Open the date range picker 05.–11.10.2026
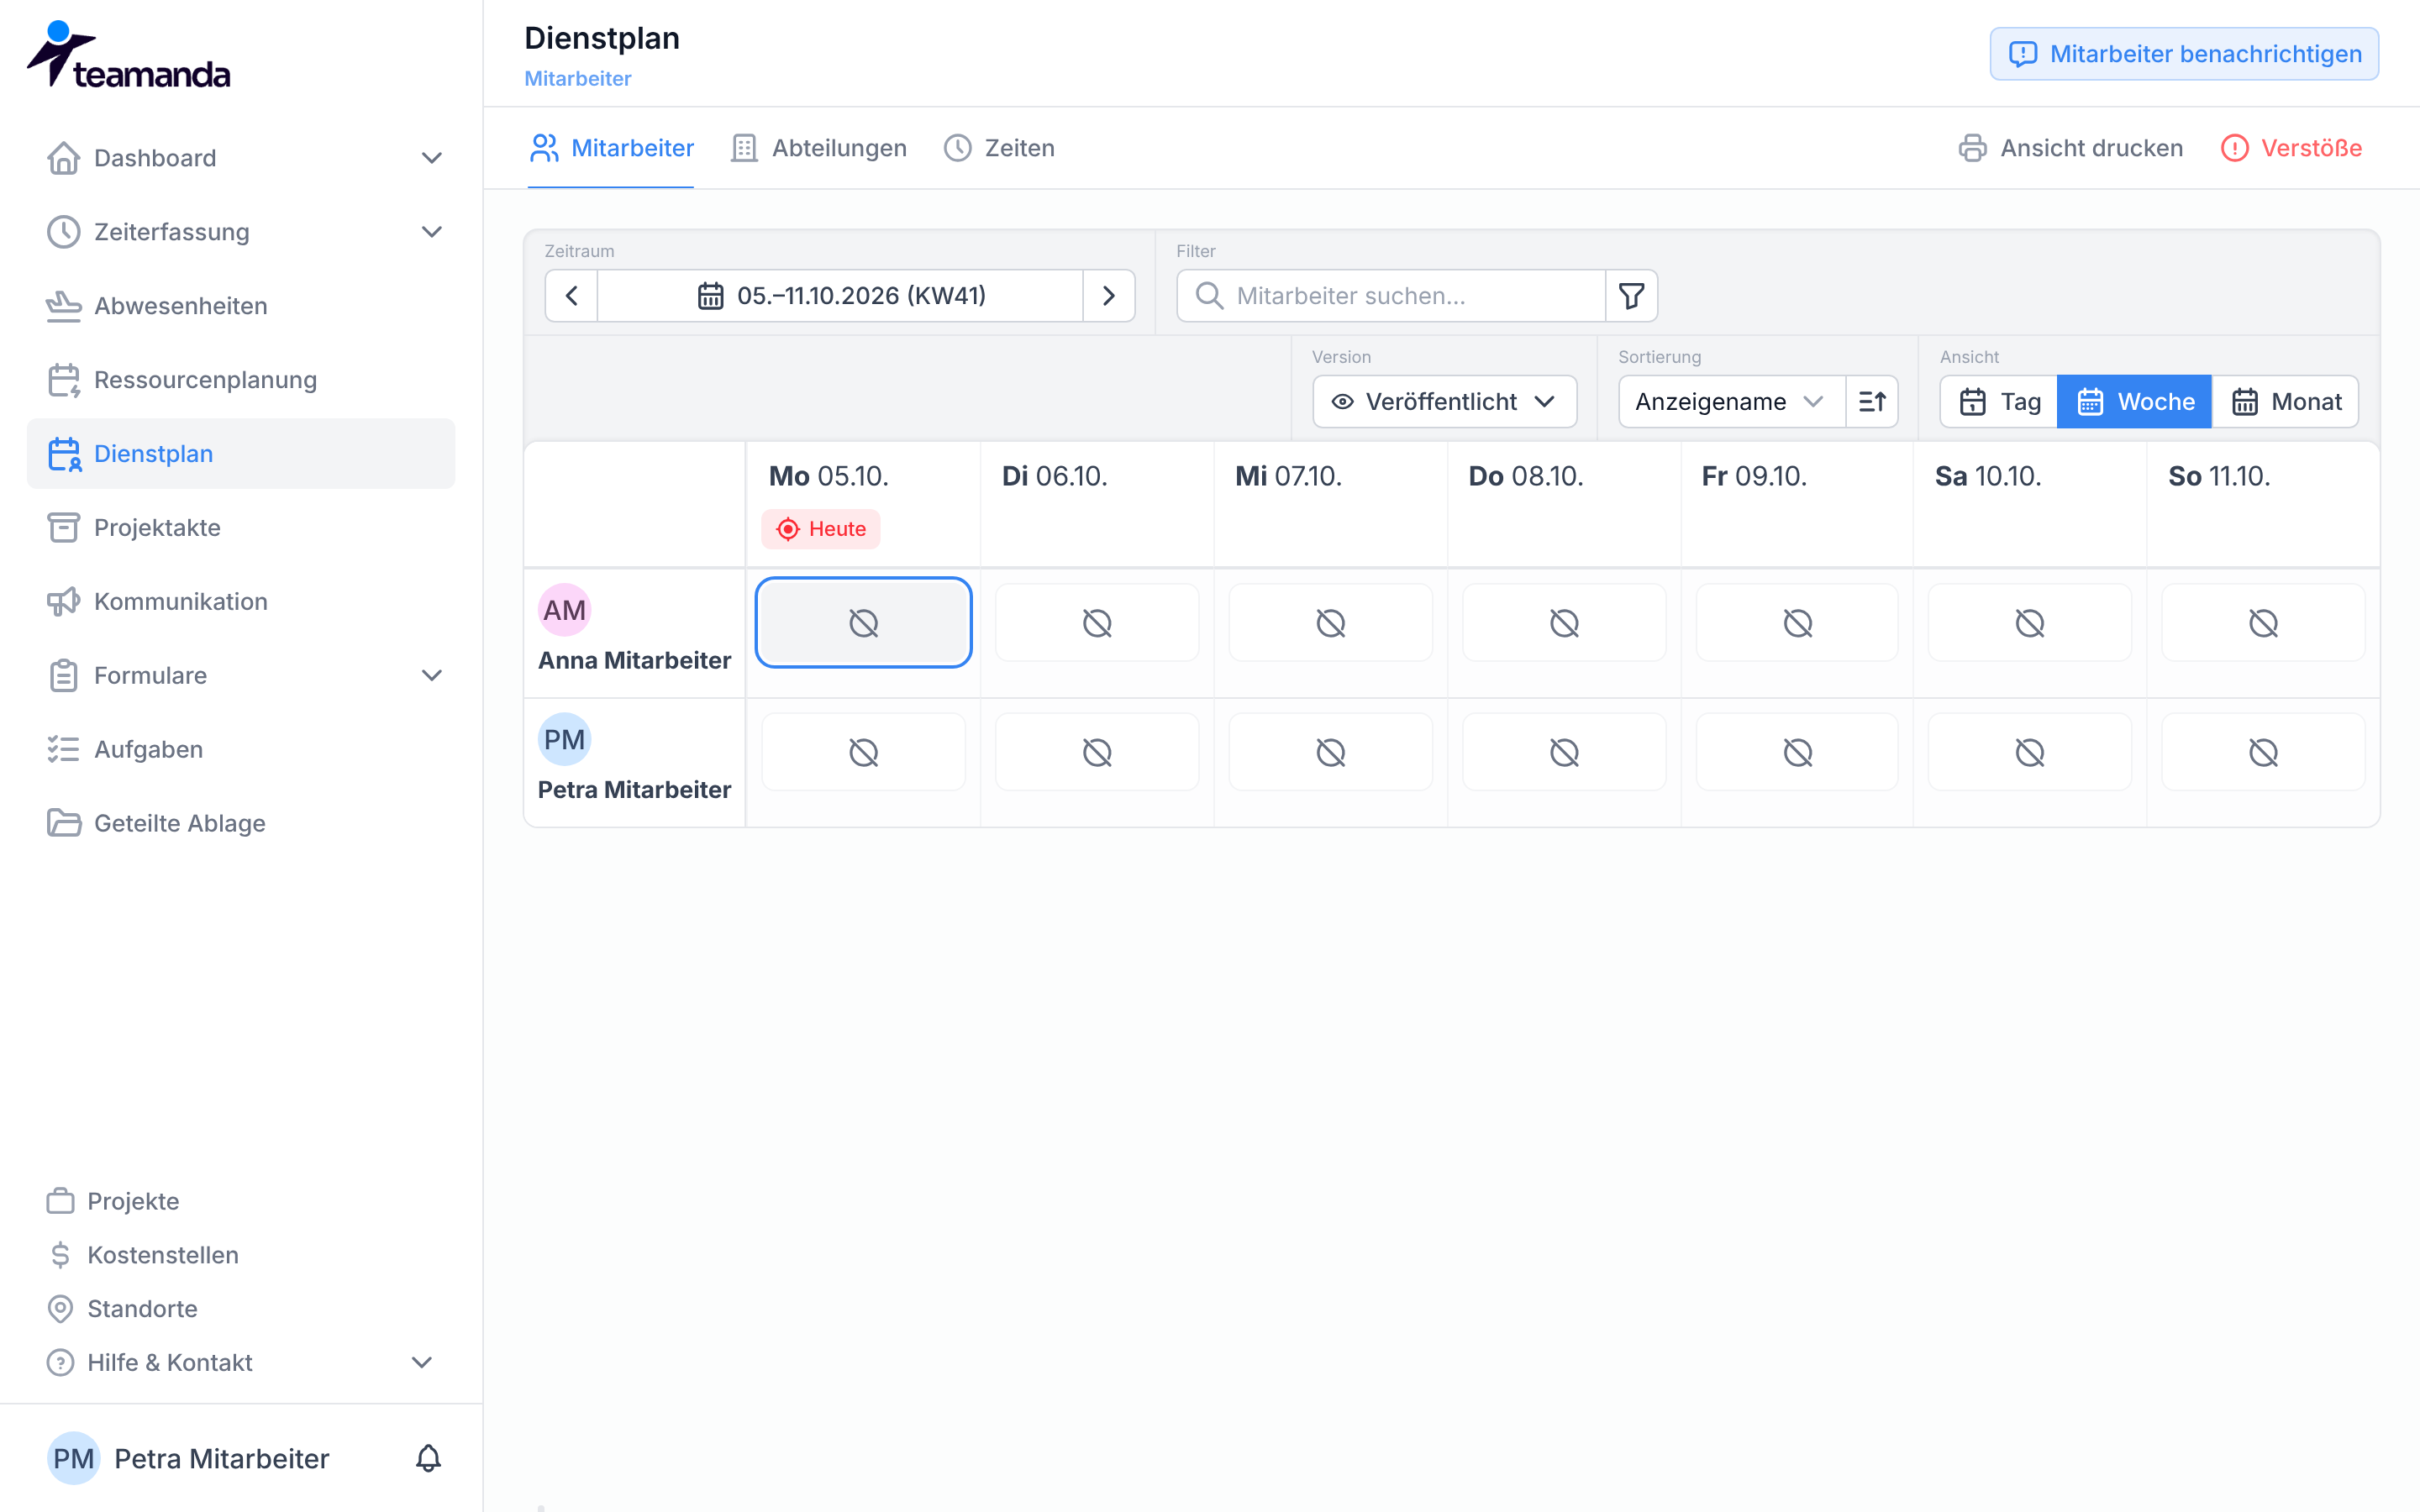This screenshot has height=1512, width=2420. click(x=840, y=295)
